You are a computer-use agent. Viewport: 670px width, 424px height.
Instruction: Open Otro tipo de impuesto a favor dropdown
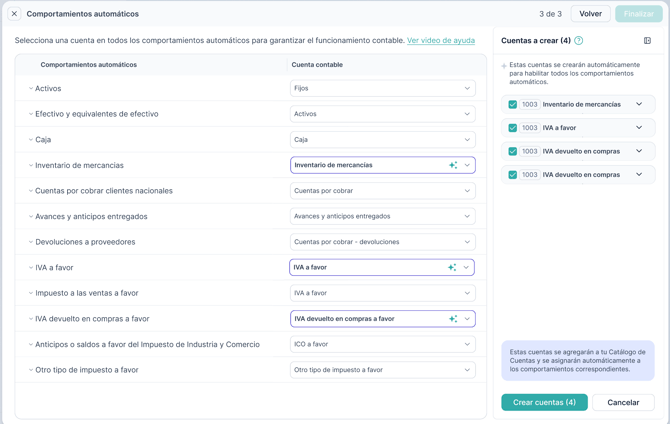coord(382,370)
